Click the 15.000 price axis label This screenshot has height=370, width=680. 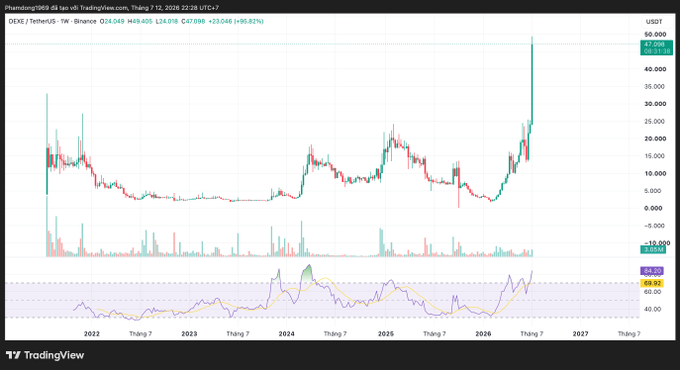point(655,156)
